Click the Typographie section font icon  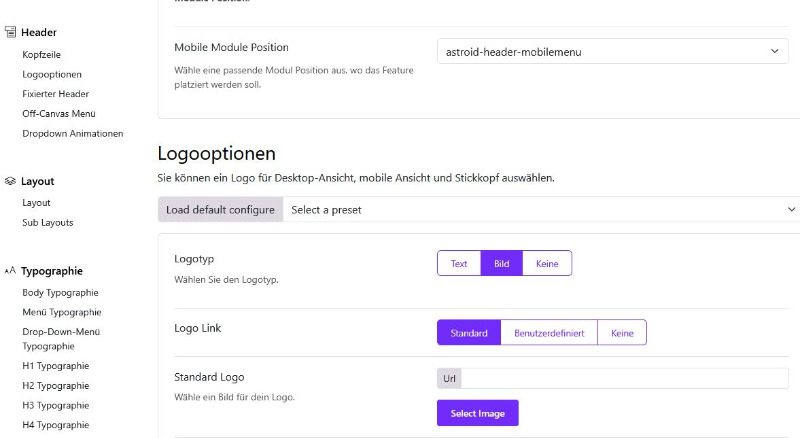10,271
